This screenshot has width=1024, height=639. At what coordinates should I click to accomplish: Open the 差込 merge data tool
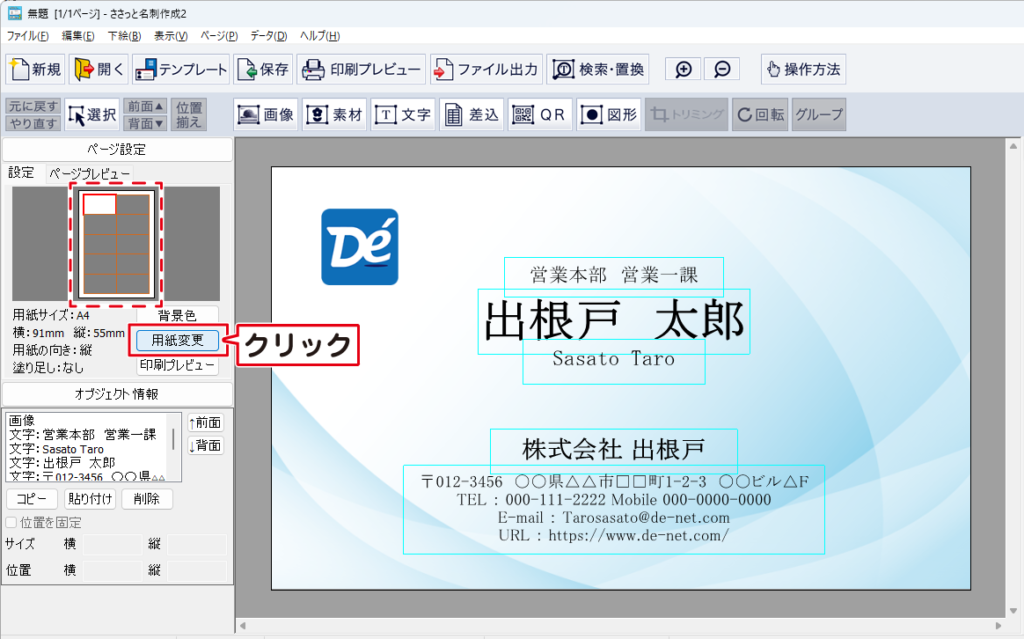click(472, 115)
